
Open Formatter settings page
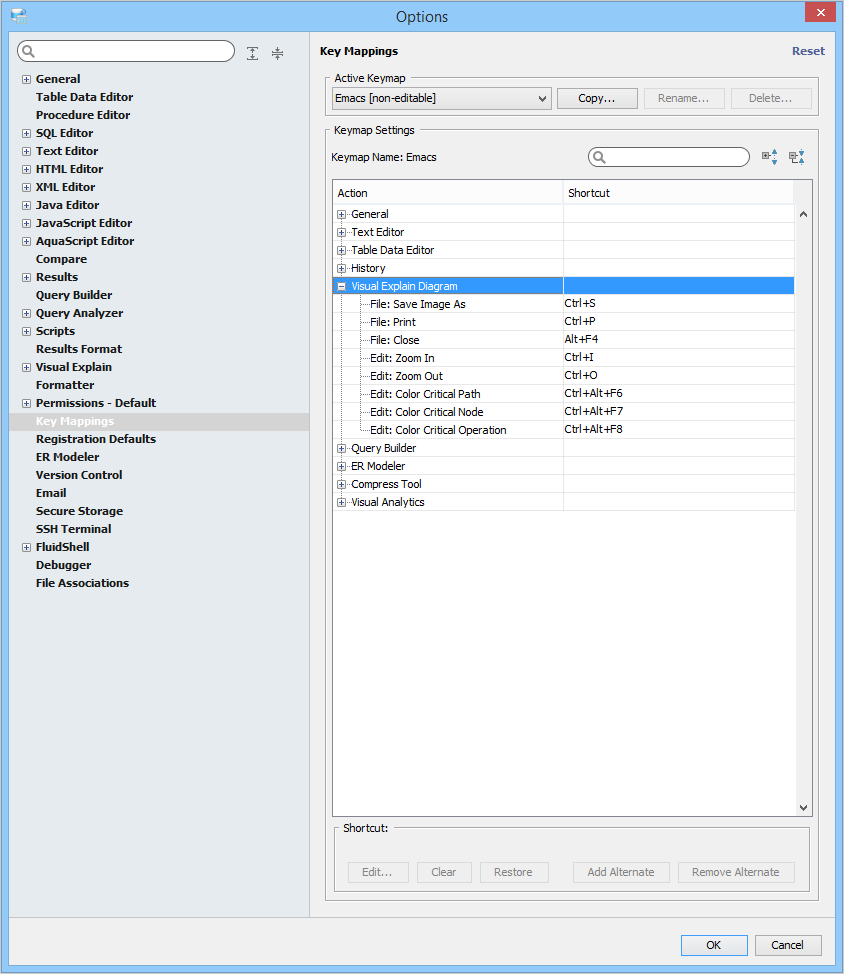click(x=65, y=385)
